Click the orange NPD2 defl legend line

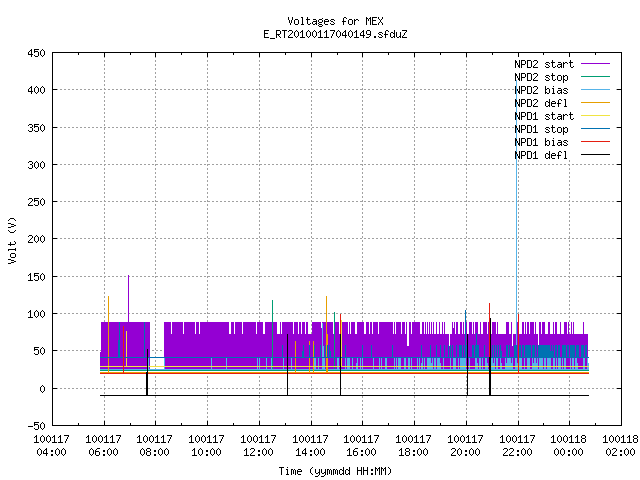point(595,102)
